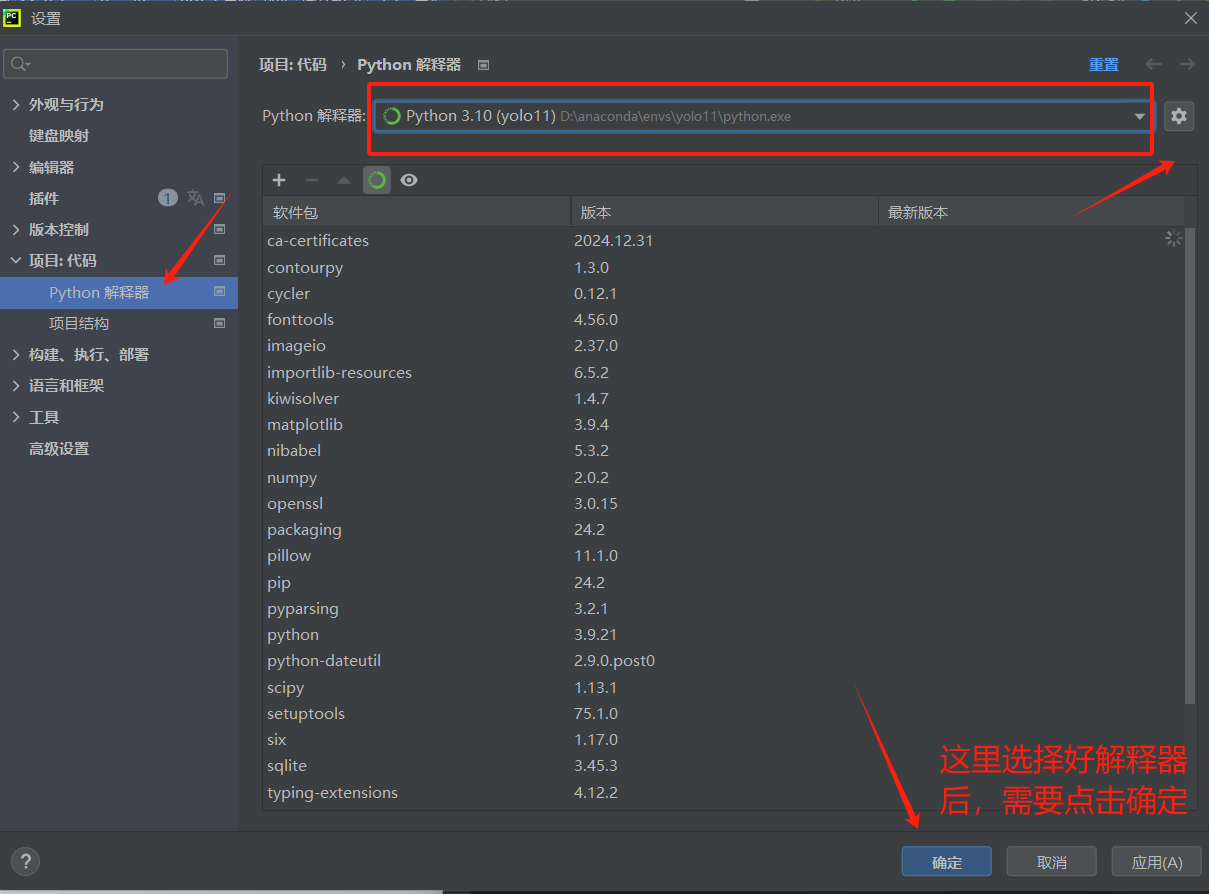Select the typing-extensions package row
Viewport: 1209px width, 894px height.
(723, 792)
